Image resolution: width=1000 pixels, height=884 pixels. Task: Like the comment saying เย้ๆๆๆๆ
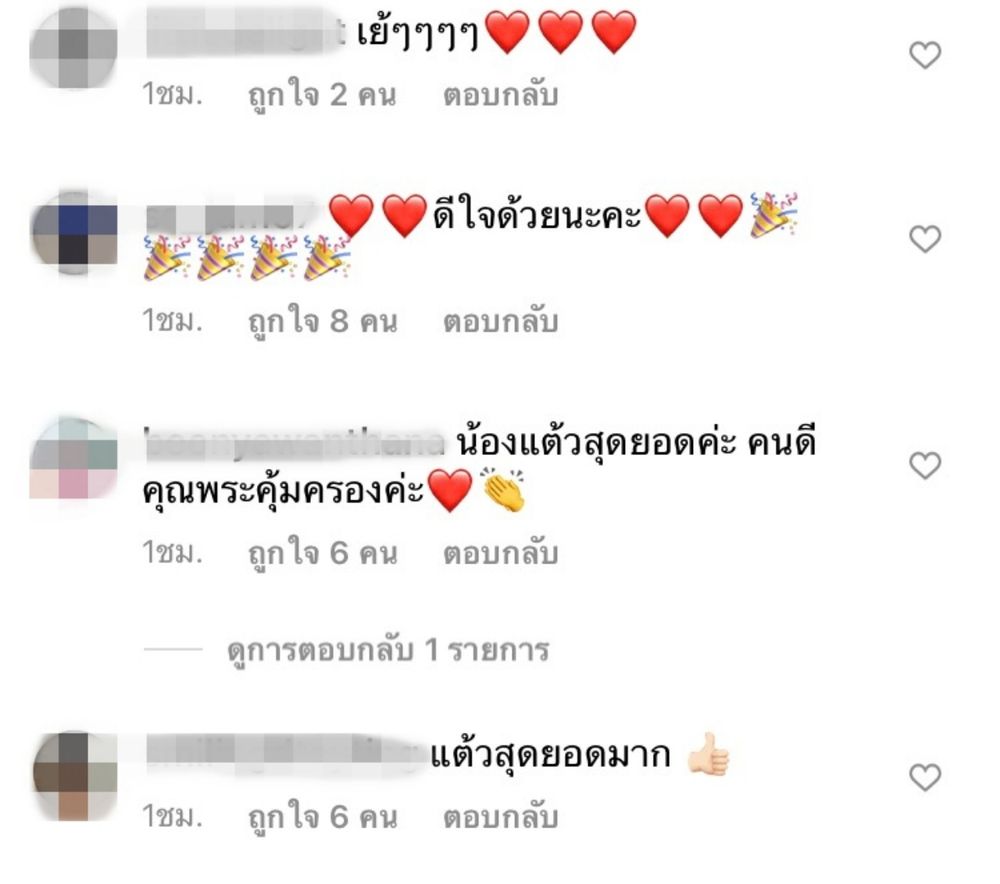coord(925,55)
